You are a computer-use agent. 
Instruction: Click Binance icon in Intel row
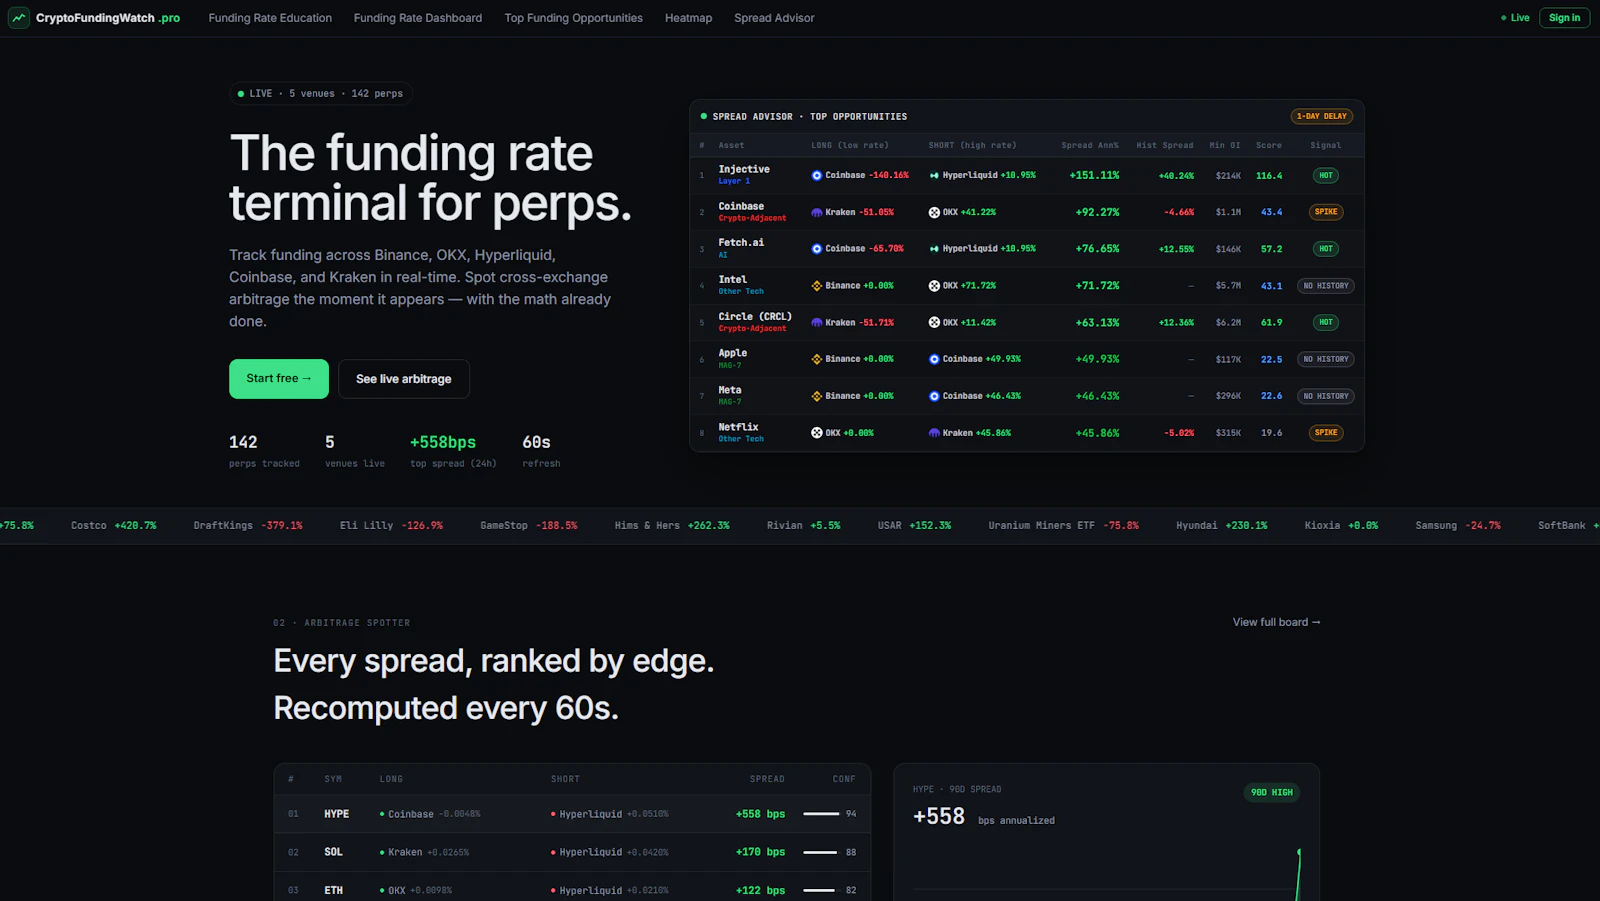(817, 286)
